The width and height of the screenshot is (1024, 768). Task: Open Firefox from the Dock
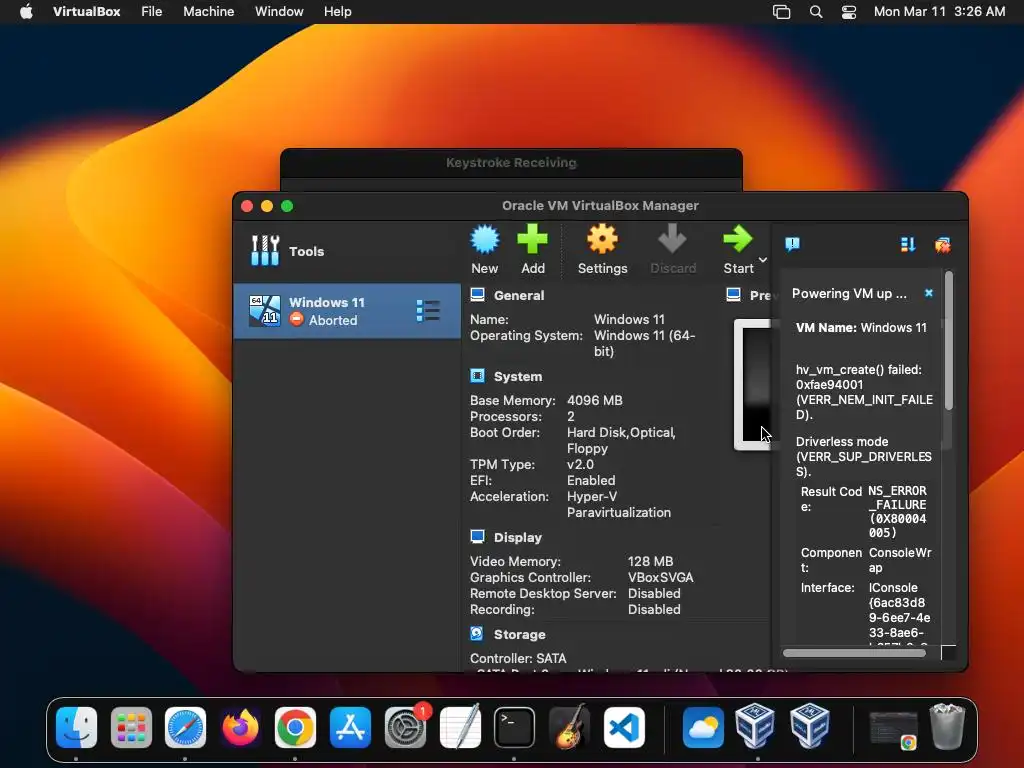(x=240, y=727)
